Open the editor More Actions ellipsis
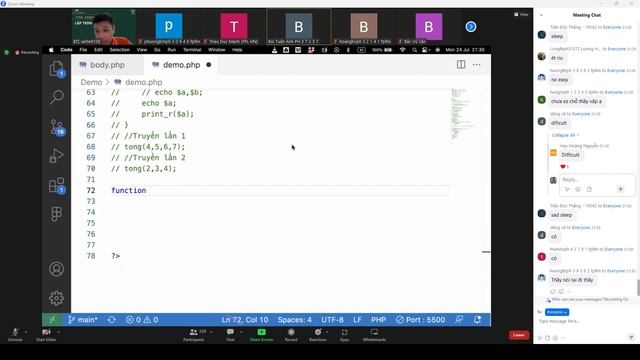 [x=476, y=64]
